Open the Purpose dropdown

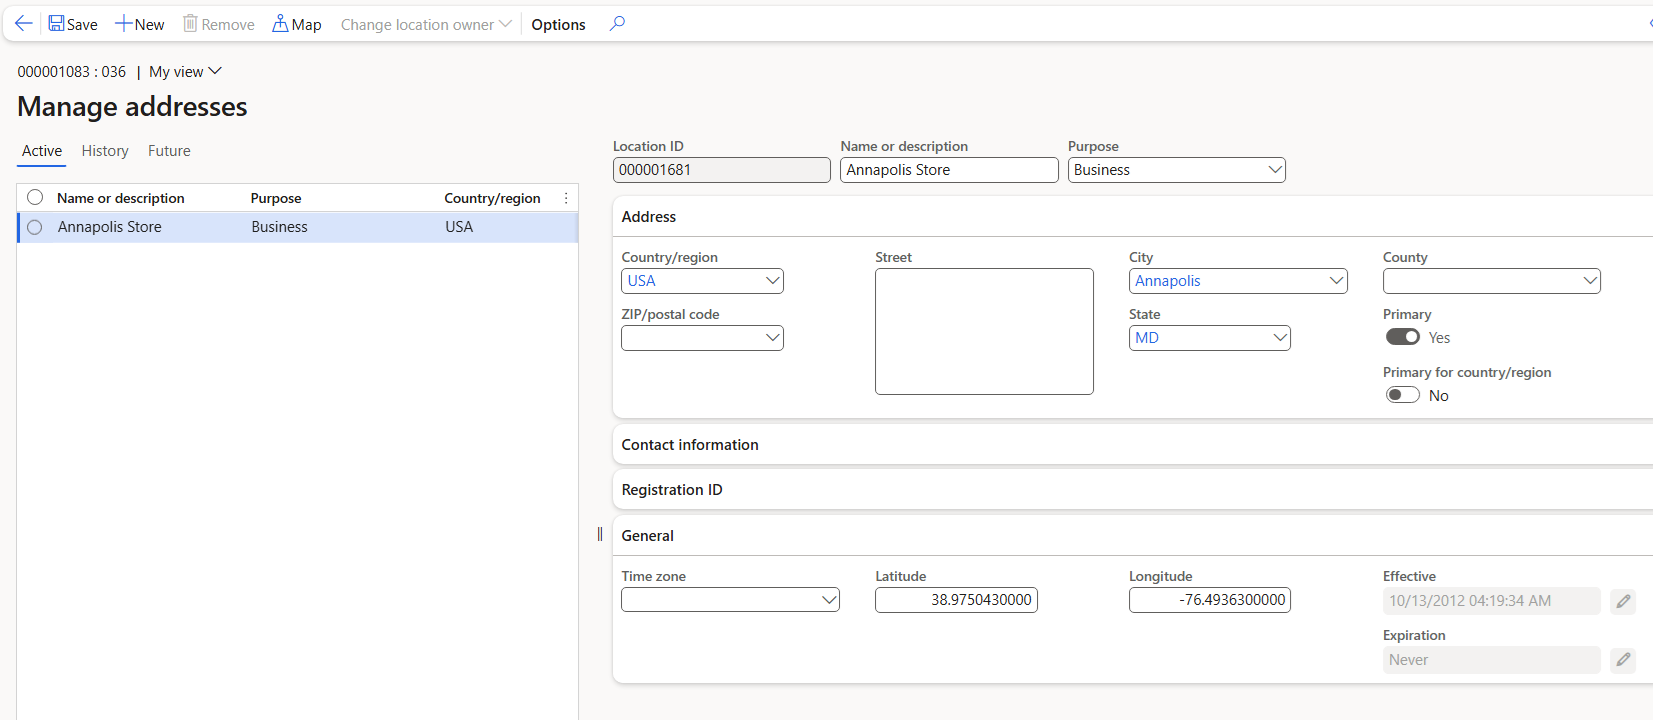[1275, 170]
